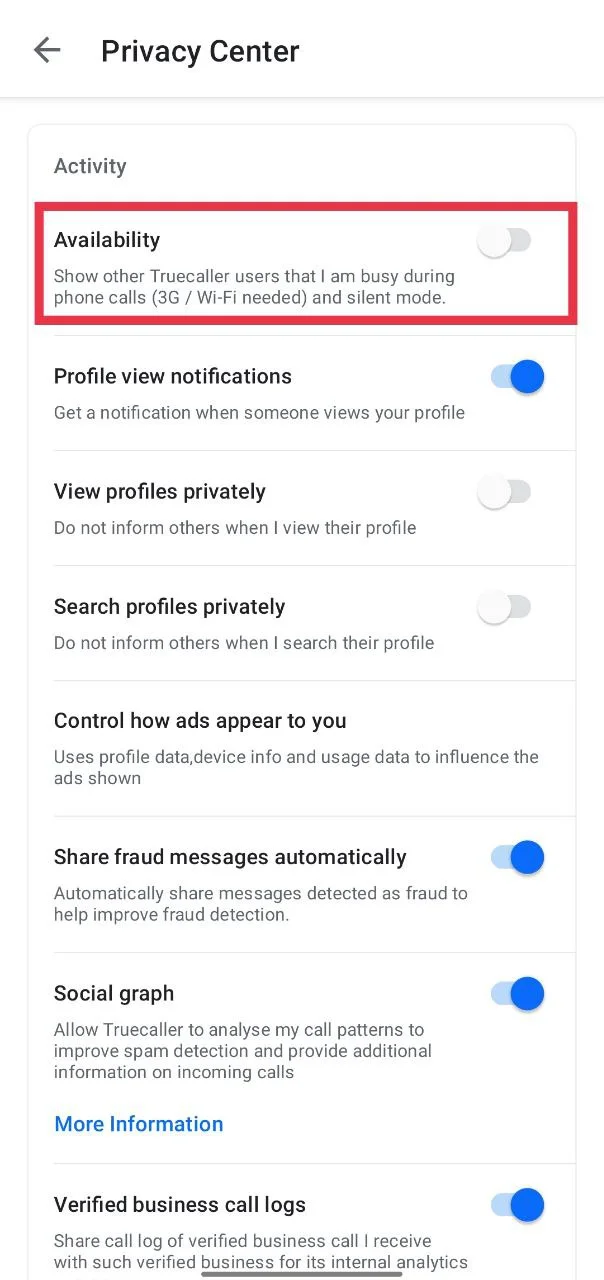The height and width of the screenshot is (1280, 604).
Task: Enable the Availability toggle
Action: [x=504, y=240]
